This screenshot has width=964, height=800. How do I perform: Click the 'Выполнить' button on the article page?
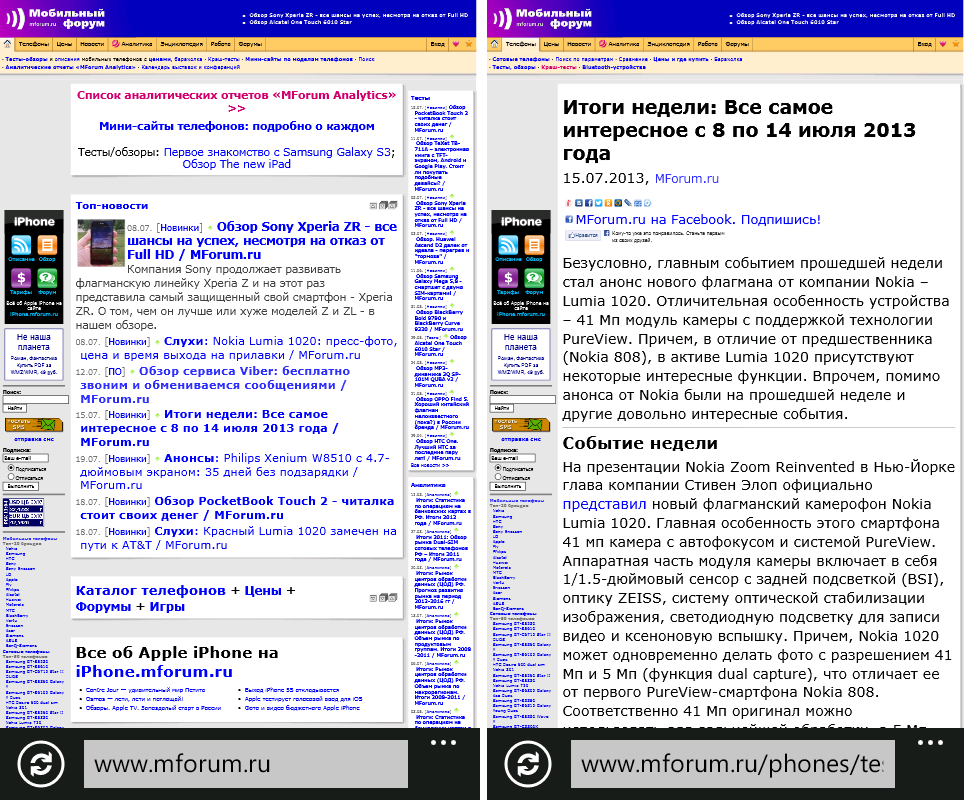click(x=507, y=486)
